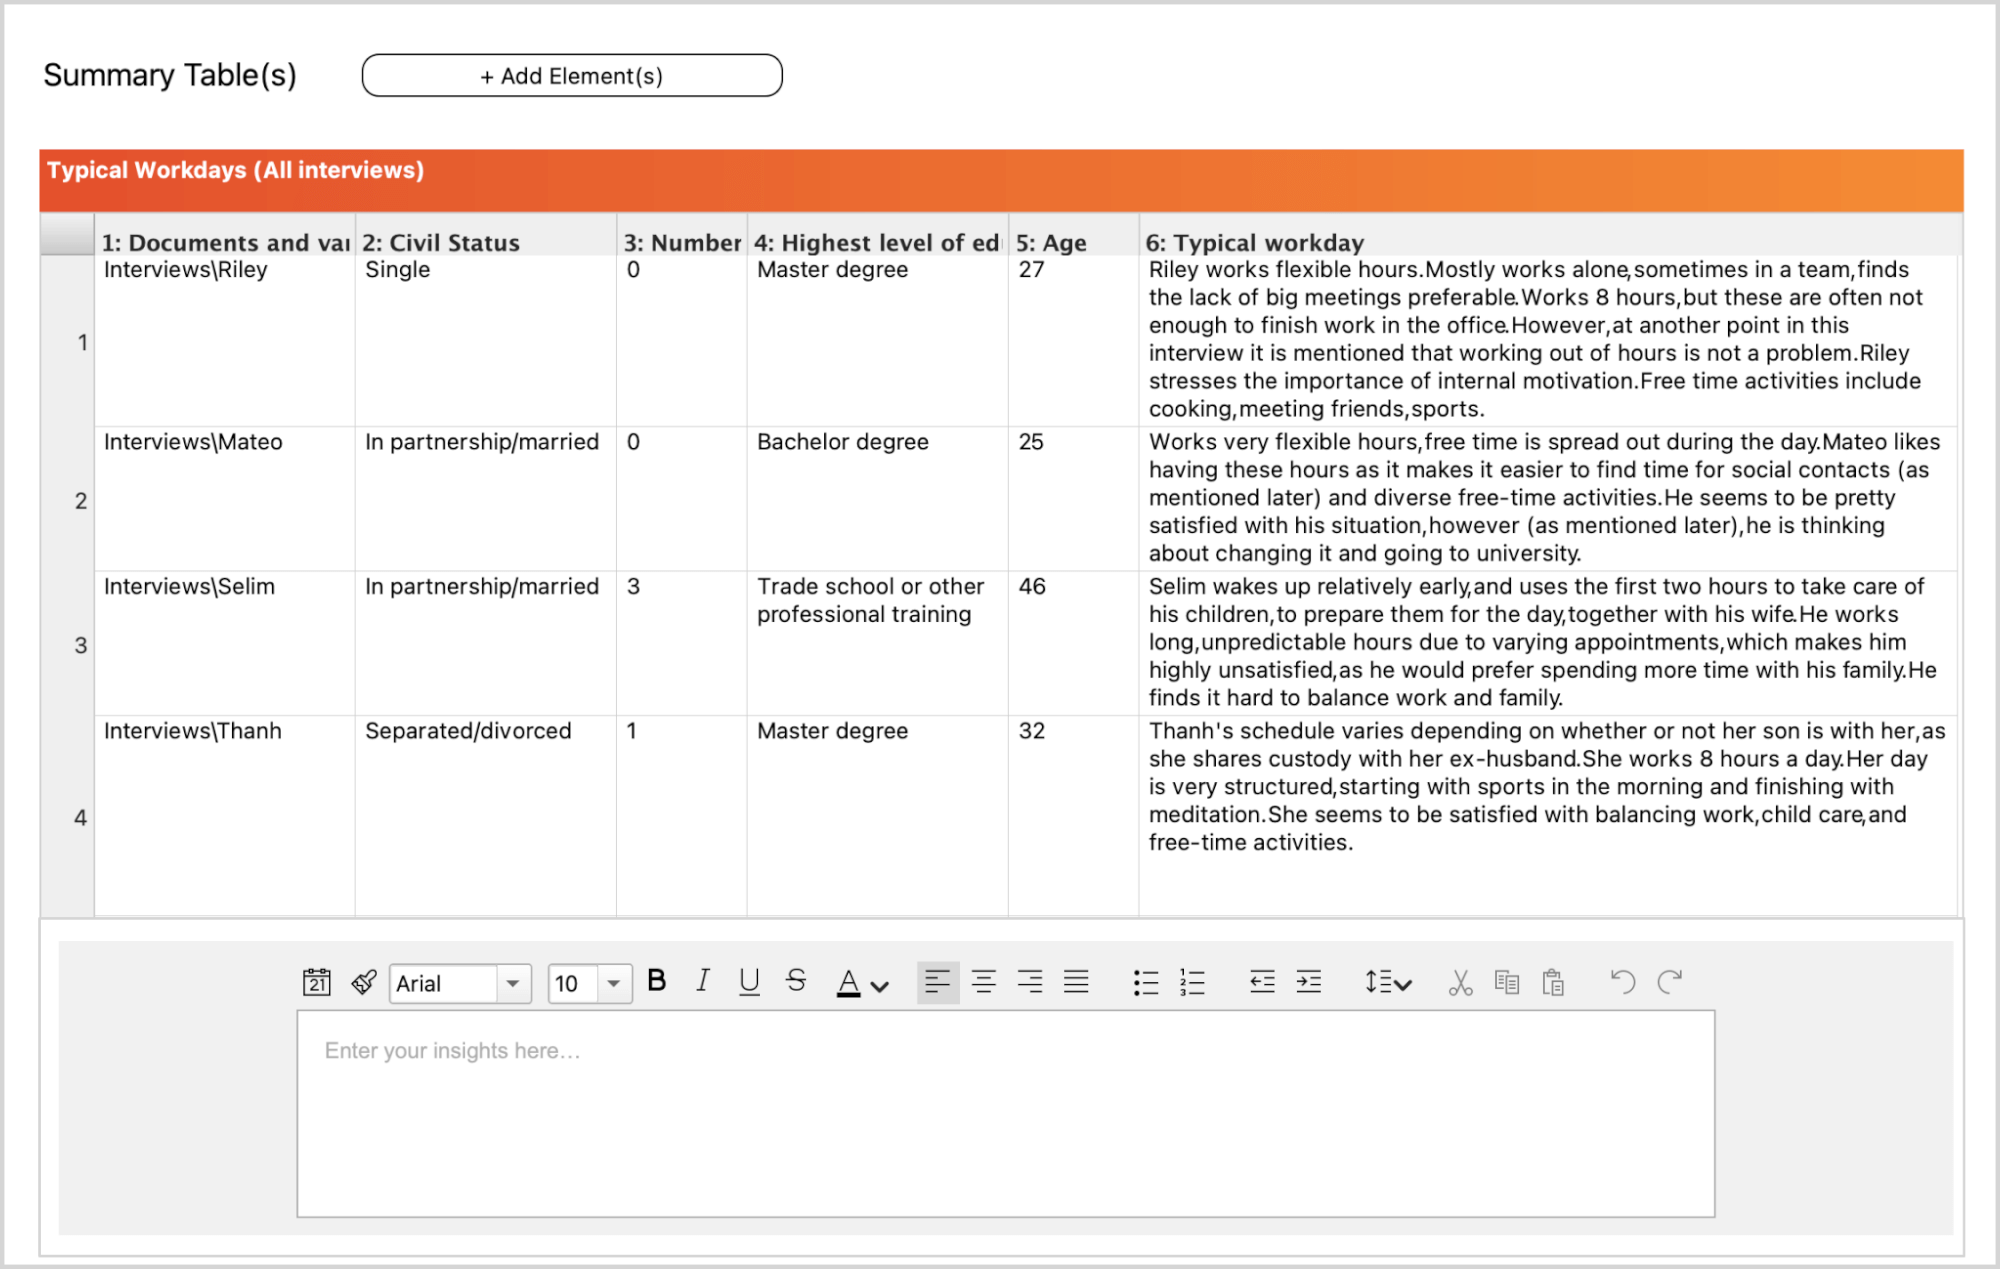Click 'Trade school or other professional training' cell
Image resolution: width=2000 pixels, height=1269 pixels.
click(877, 643)
